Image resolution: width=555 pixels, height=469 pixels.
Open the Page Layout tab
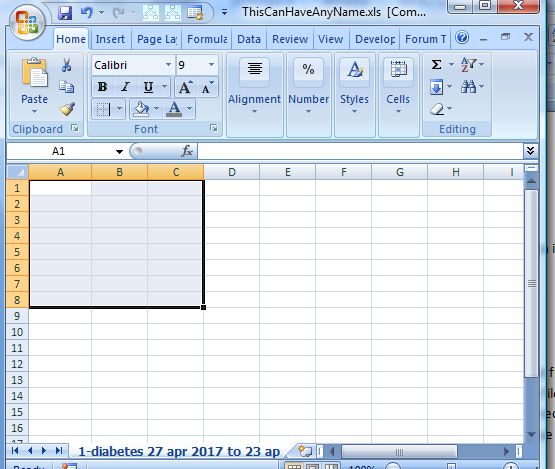coord(157,39)
